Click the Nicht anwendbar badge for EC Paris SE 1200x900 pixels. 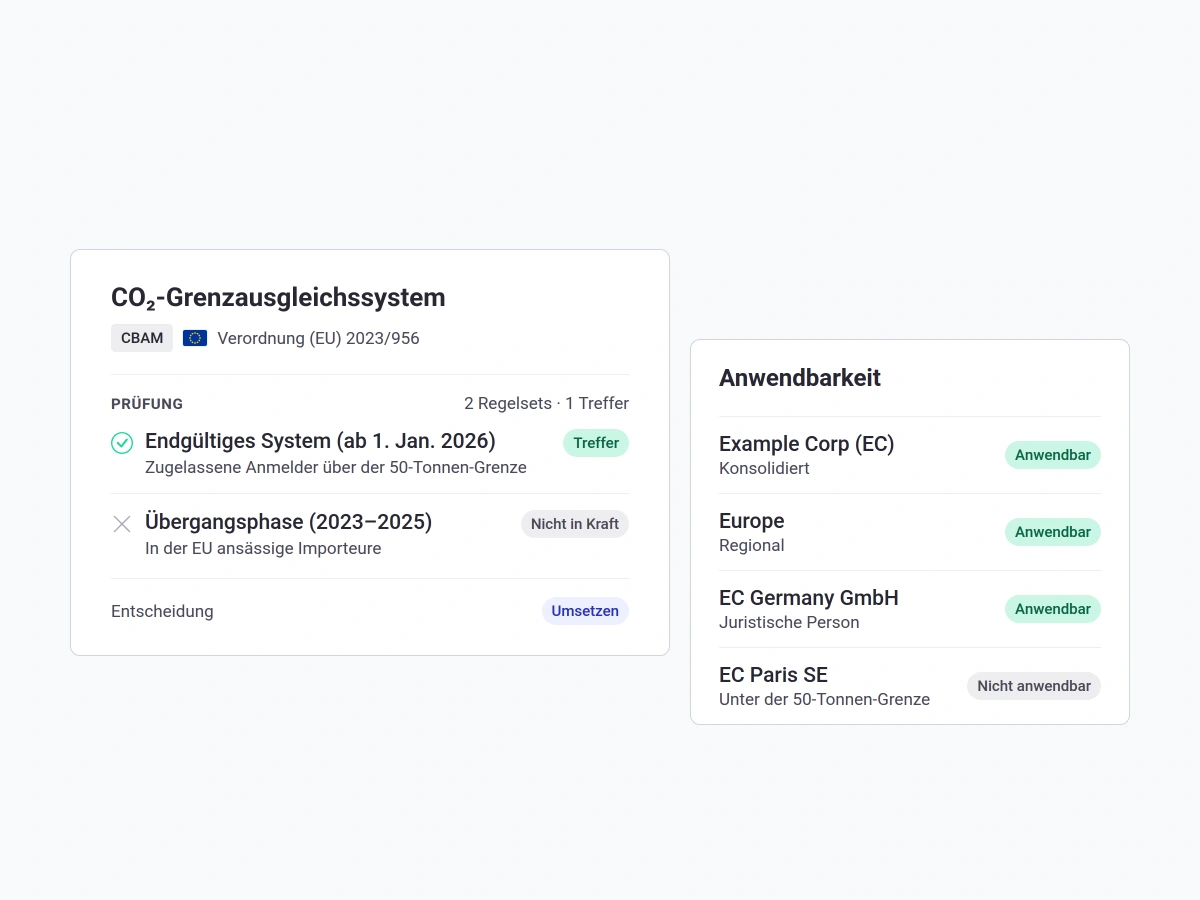point(1034,686)
